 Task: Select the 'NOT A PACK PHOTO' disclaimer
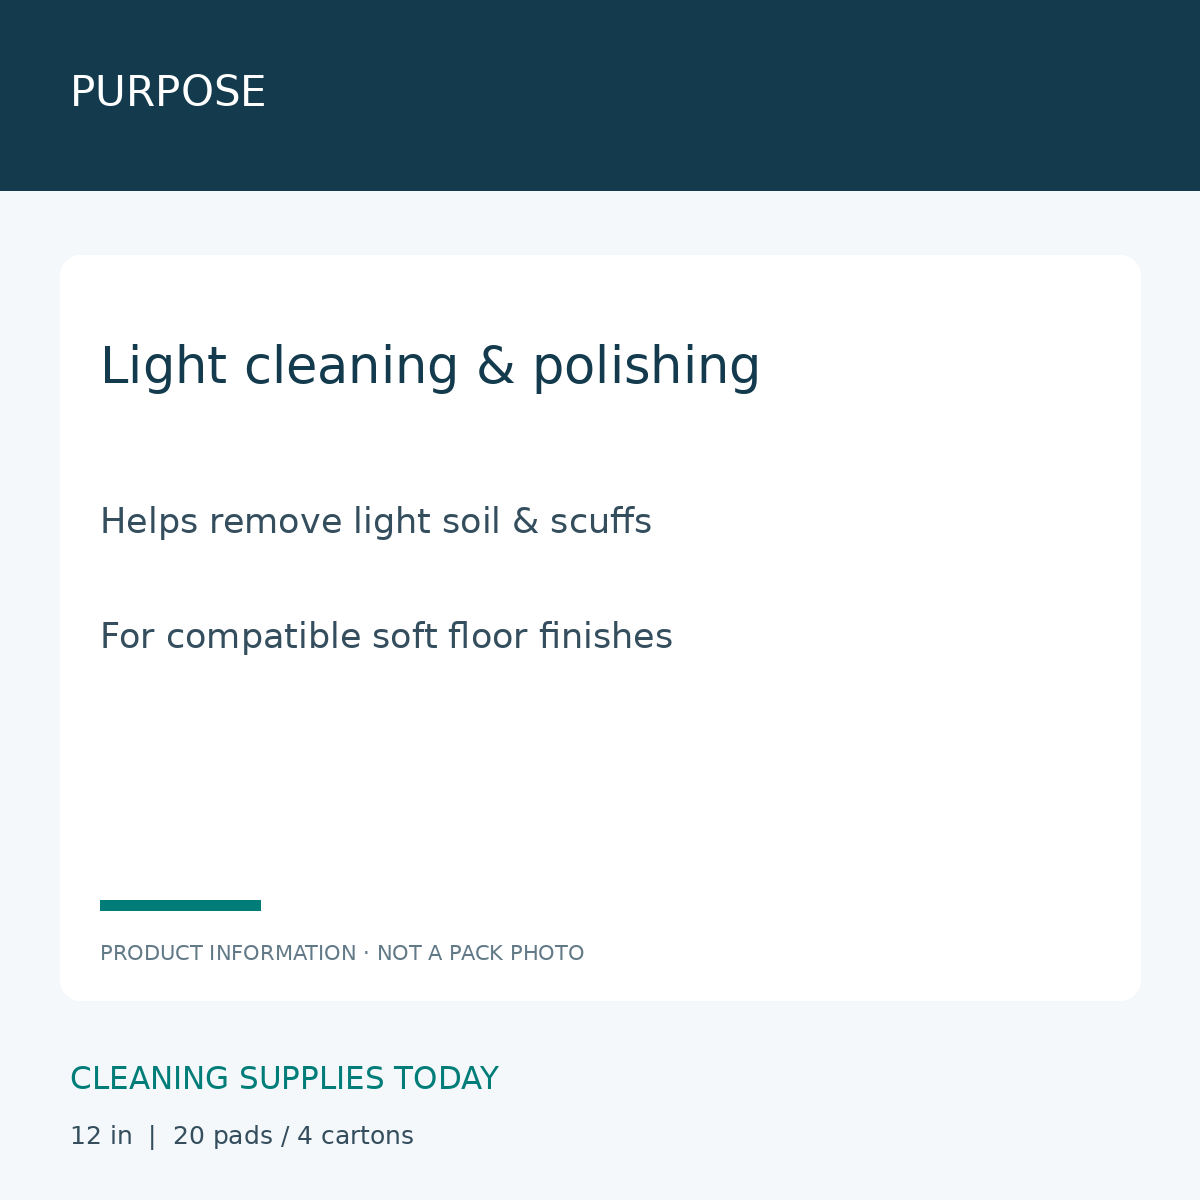pos(480,953)
